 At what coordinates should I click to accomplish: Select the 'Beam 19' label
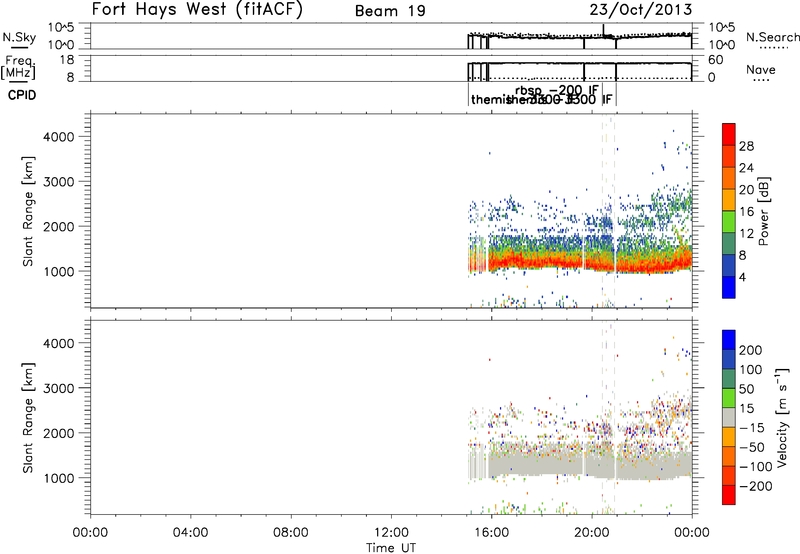[390, 11]
